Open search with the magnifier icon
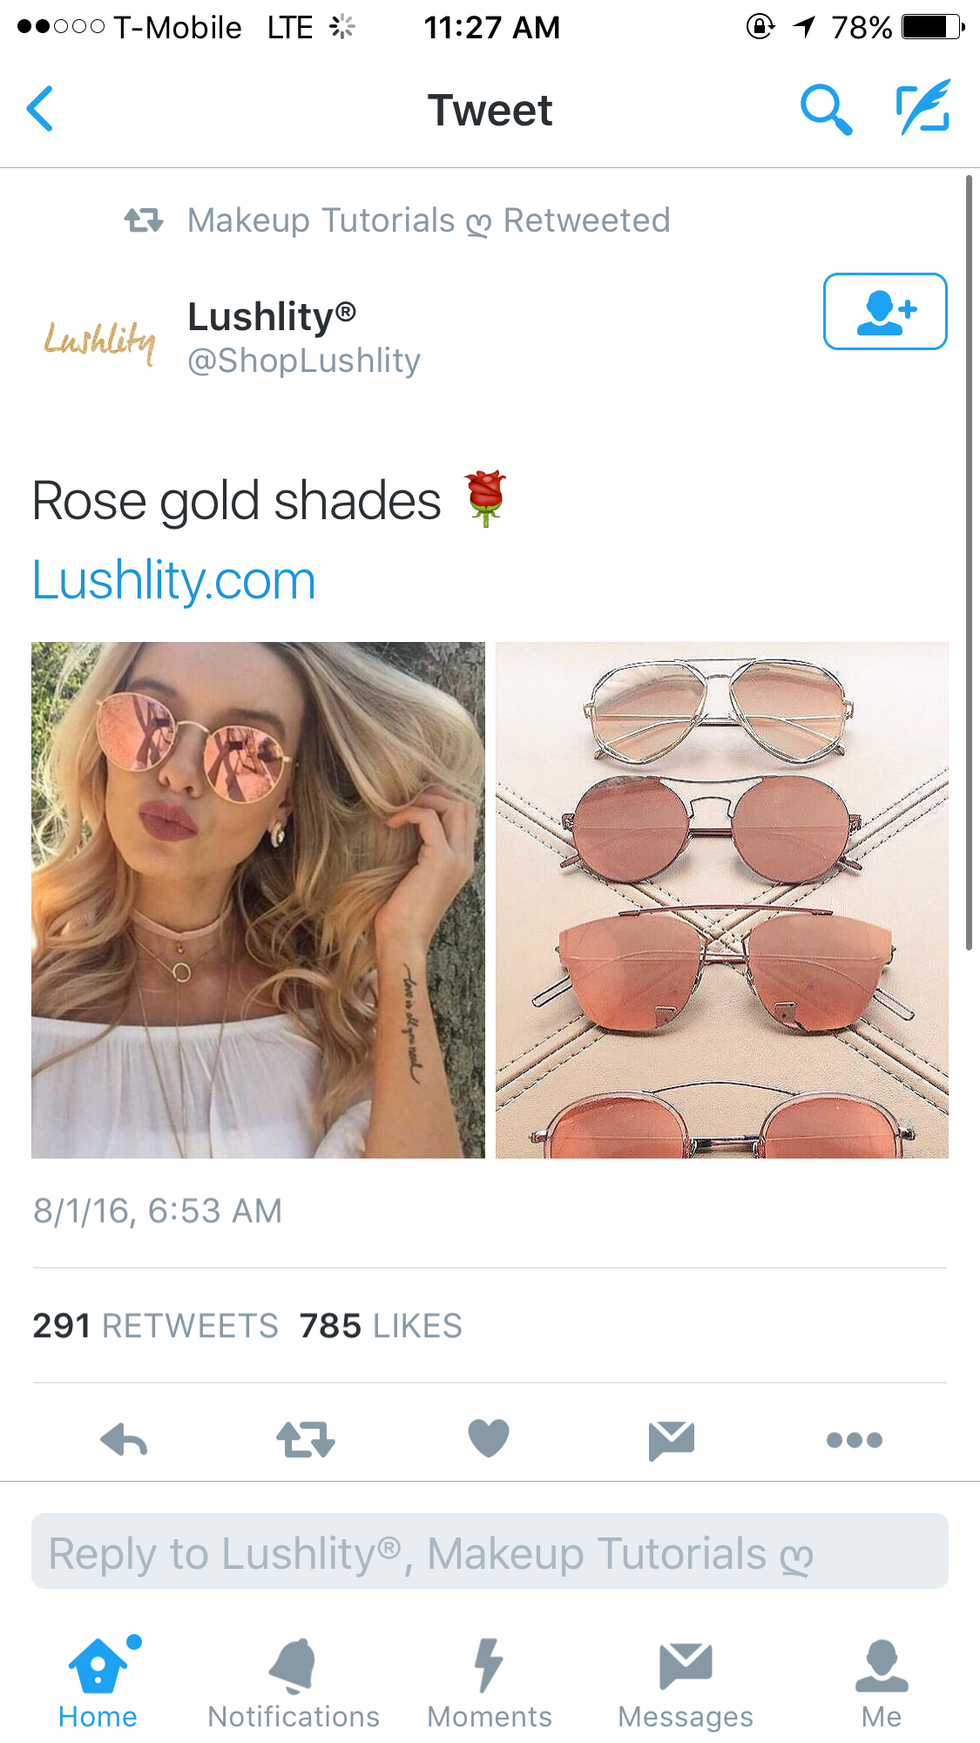 coord(826,109)
